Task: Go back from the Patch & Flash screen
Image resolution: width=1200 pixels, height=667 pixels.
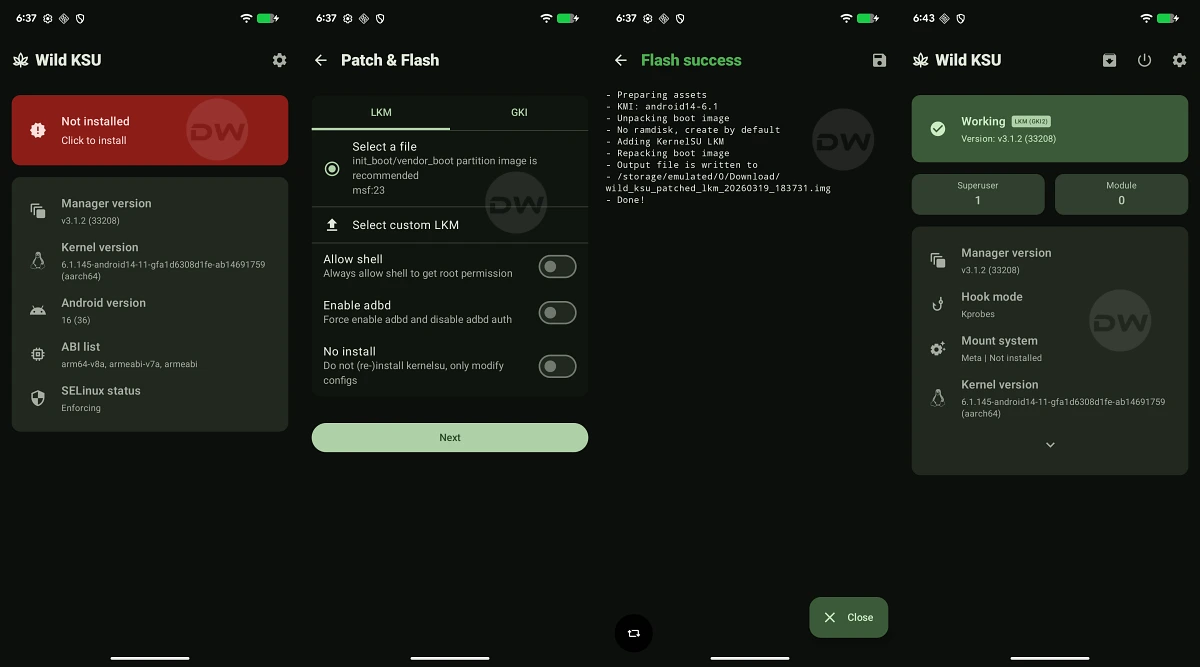Action: pyautogui.click(x=321, y=60)
